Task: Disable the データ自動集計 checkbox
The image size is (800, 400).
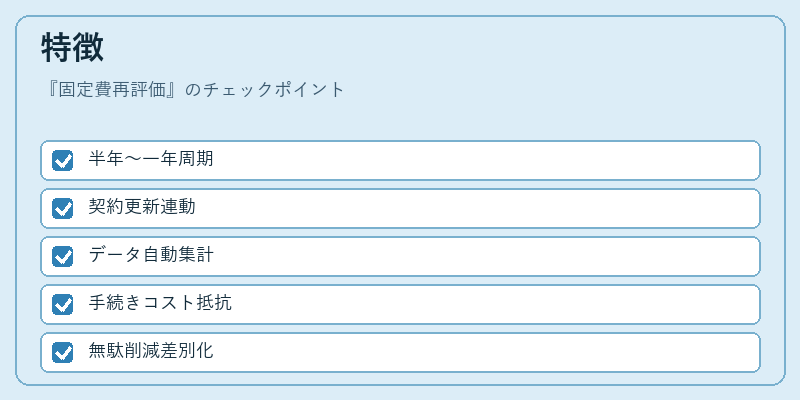Action: pos(62,256)
